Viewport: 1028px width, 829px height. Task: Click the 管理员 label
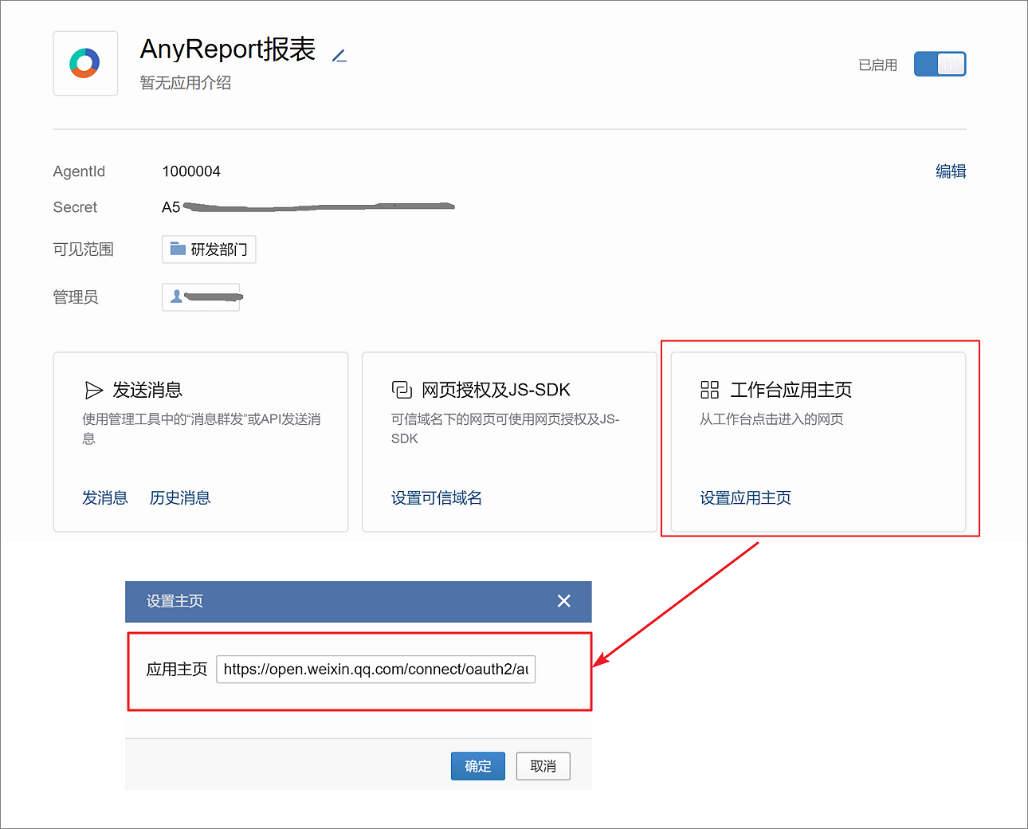75,297
